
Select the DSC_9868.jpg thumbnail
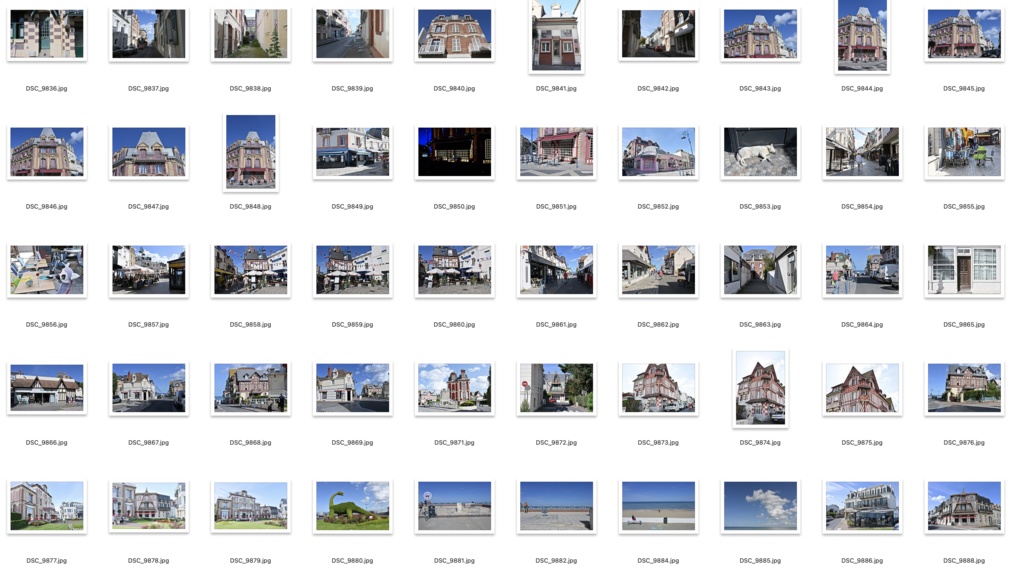(251, 388)
